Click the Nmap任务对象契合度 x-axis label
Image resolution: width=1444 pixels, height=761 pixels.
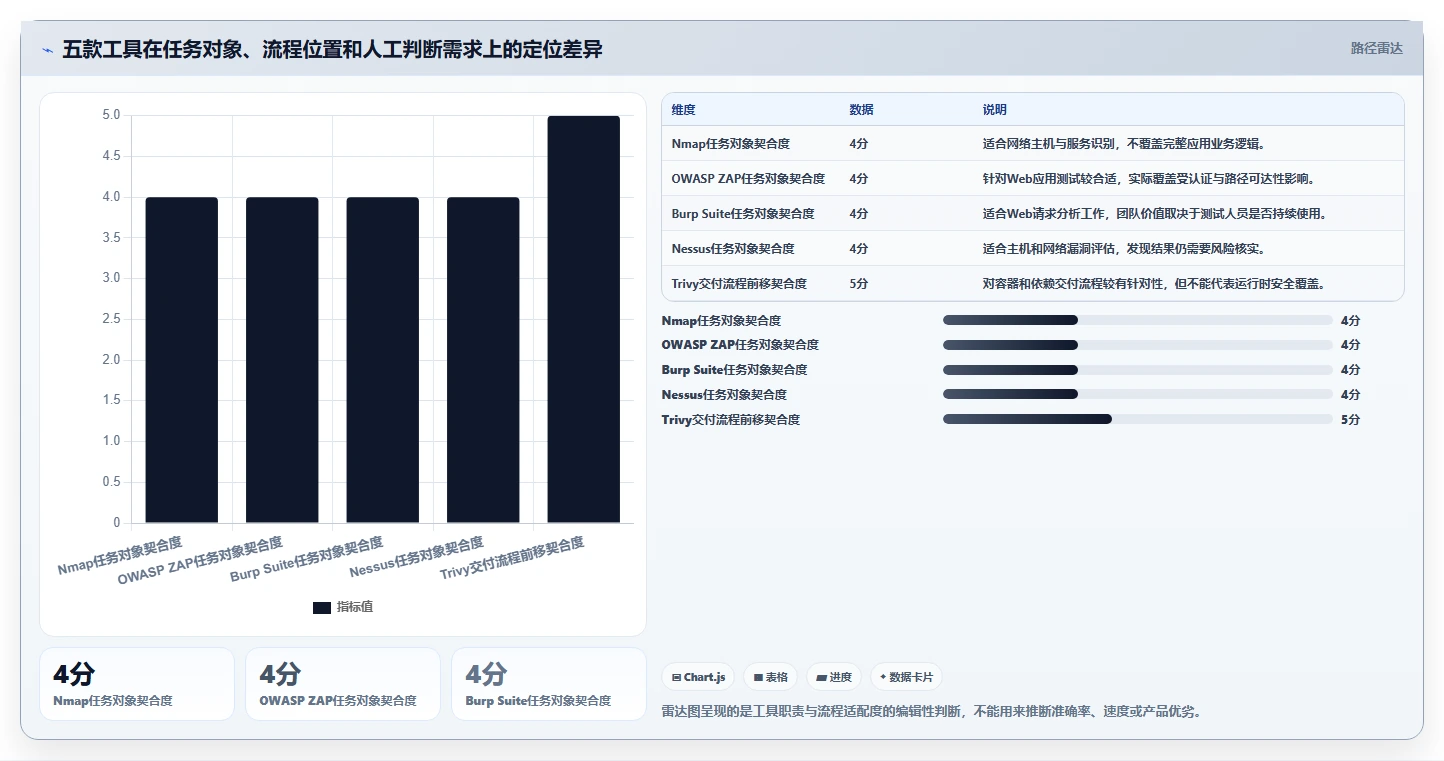pos(120,556)
